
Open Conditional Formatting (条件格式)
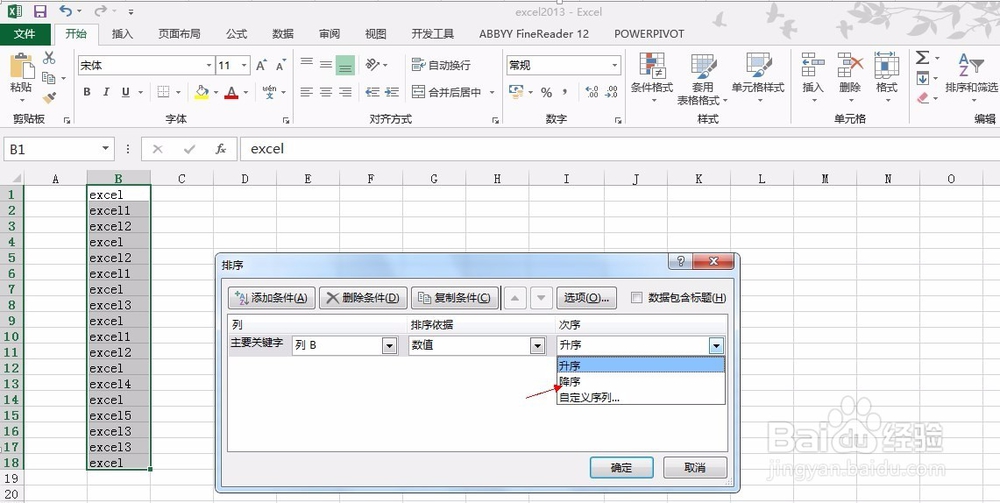(652, 78)
